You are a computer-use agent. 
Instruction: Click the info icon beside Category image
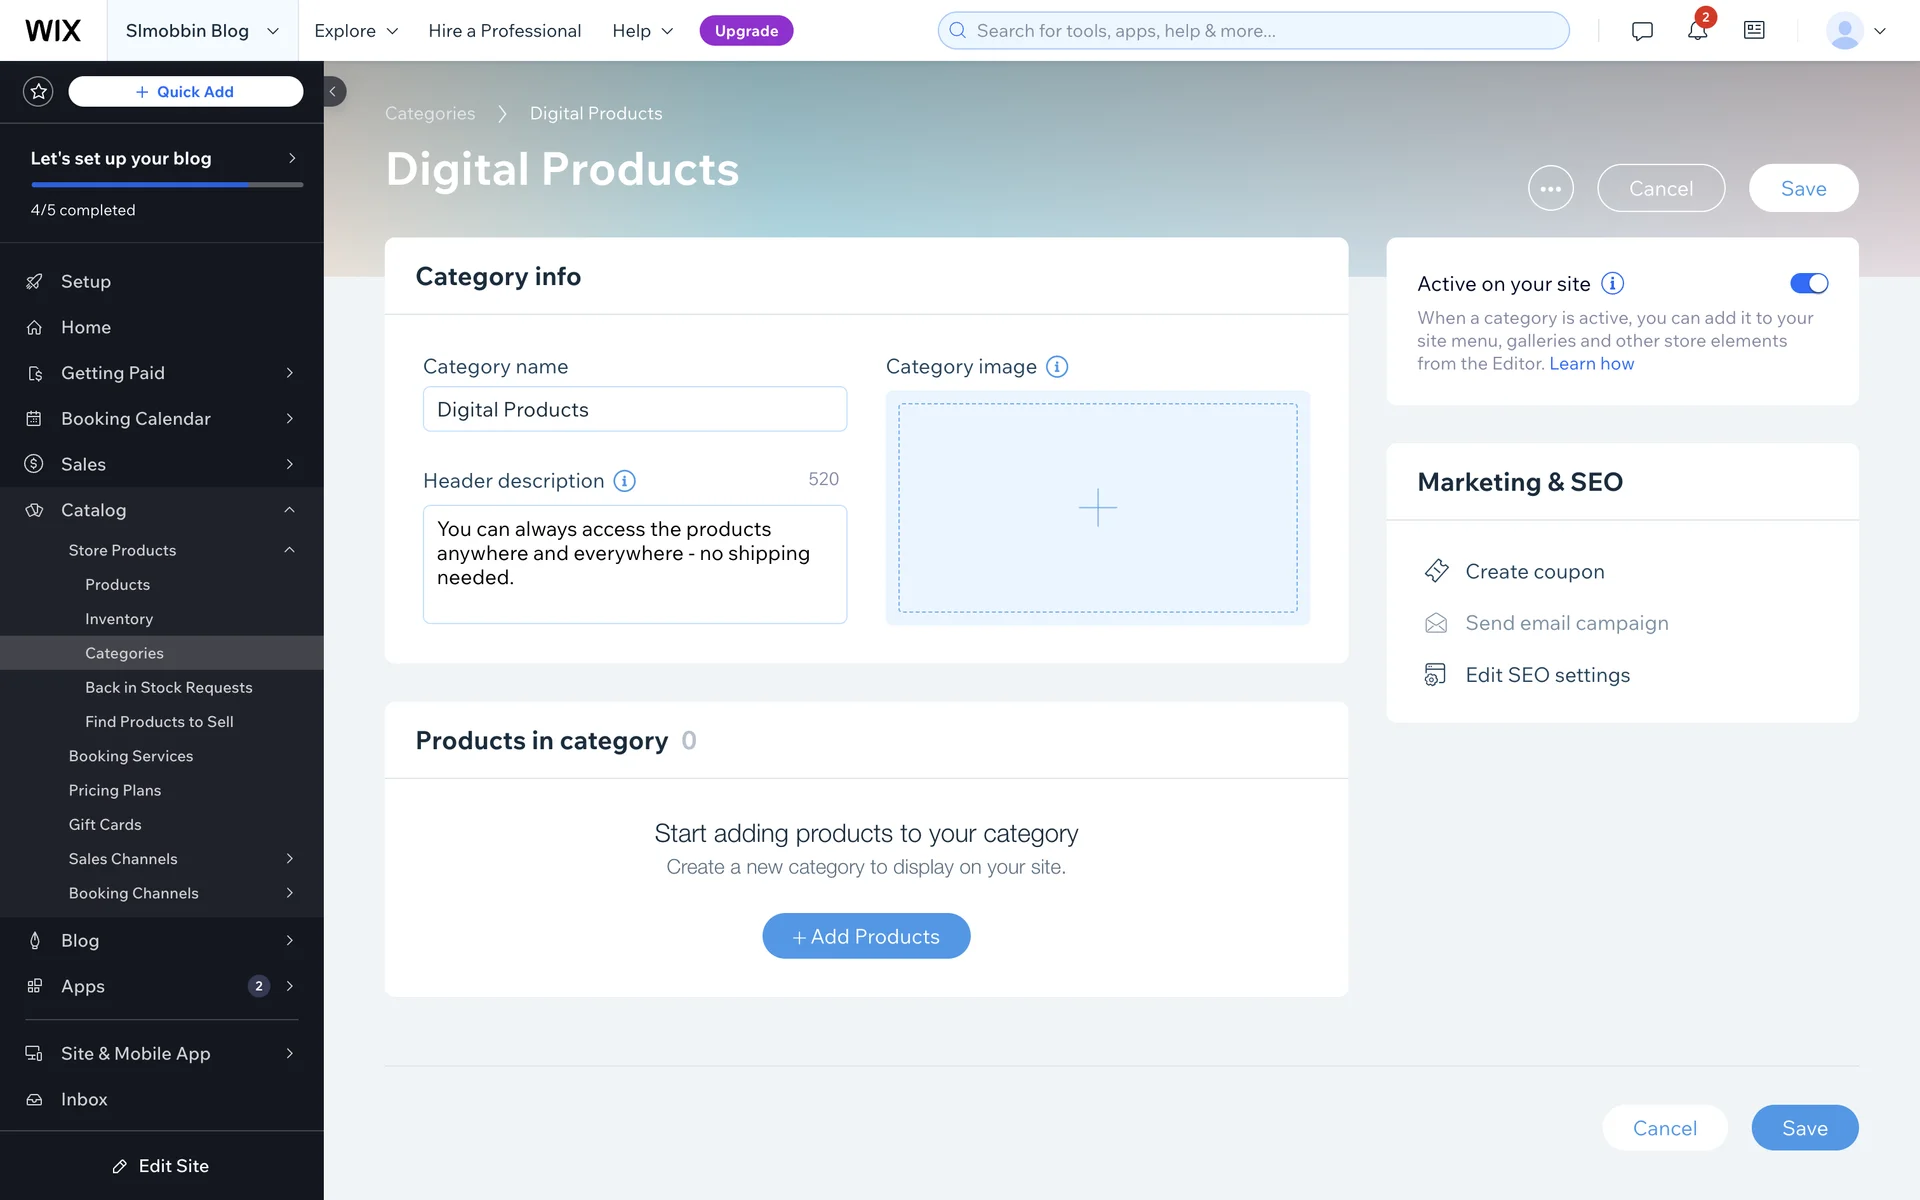(x=1057, y=367)
